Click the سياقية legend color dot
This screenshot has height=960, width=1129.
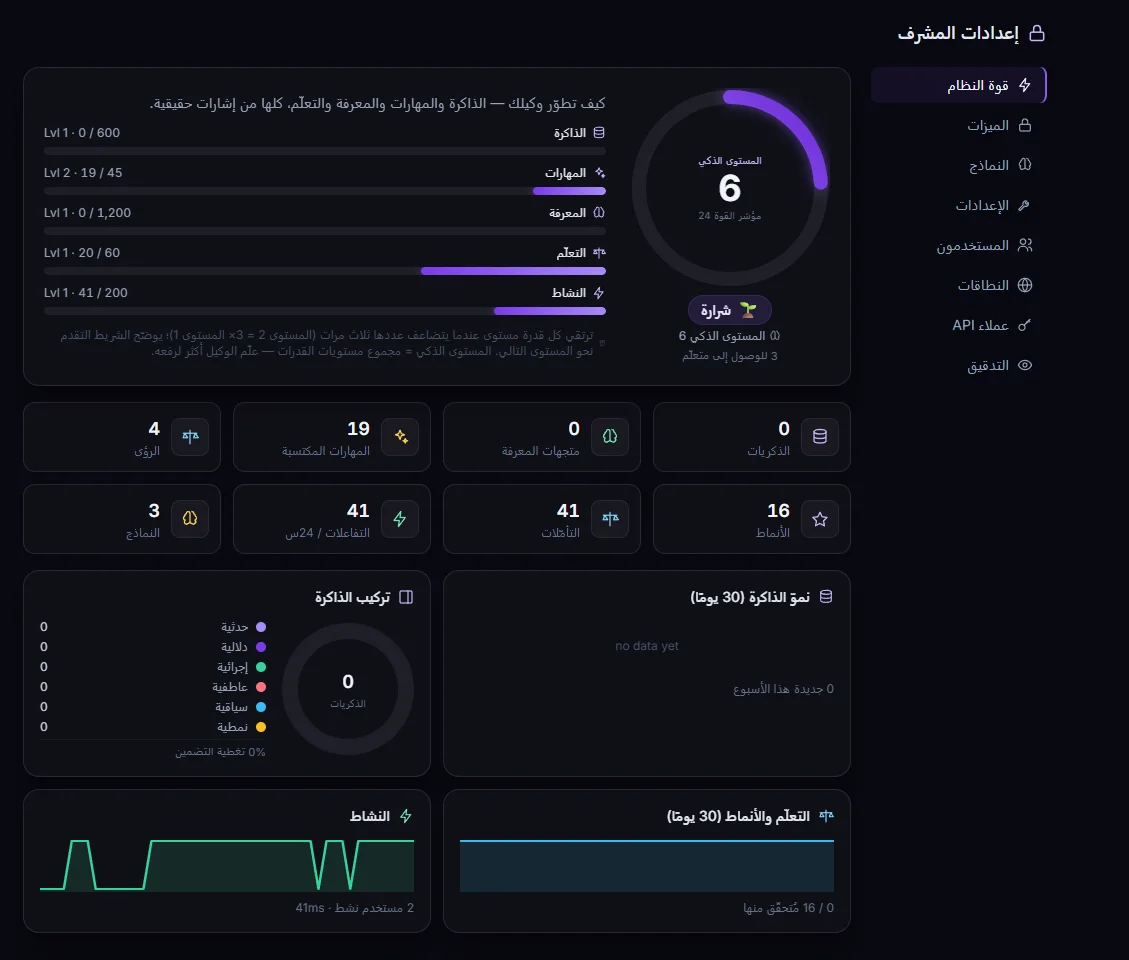tap(261, 707)
